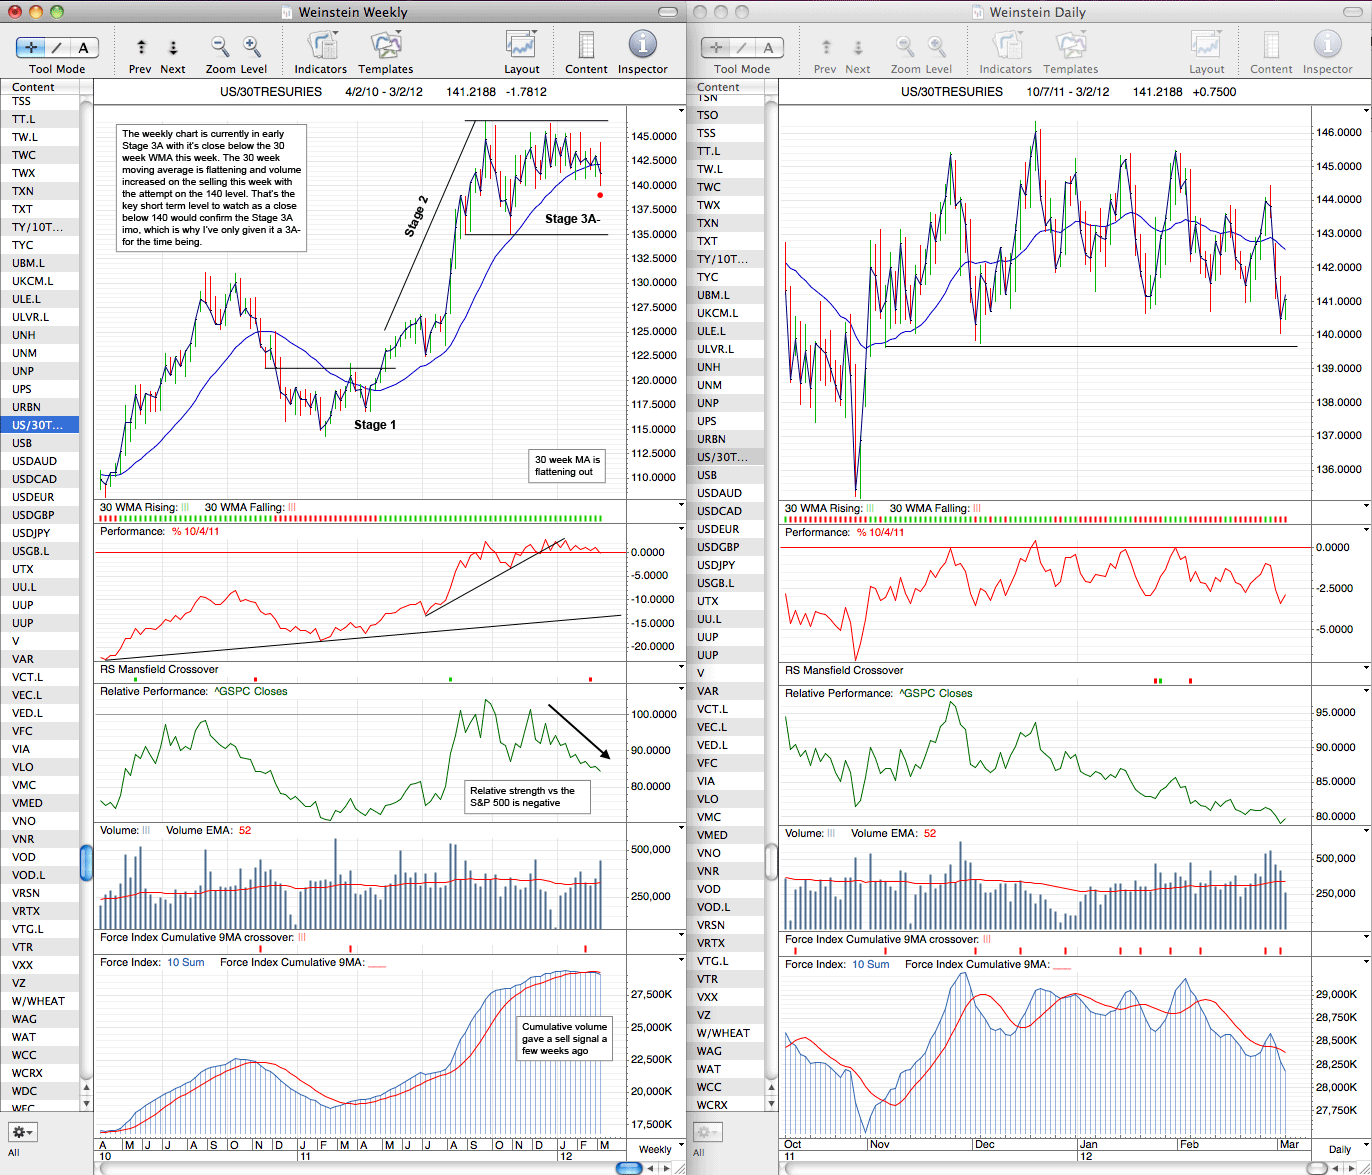Image resolution: width=1372 pixels, height=1175 pixels.
Task: Click the zoom in magnifier icon
Action: pyautogui.click(x=252, y=46)
